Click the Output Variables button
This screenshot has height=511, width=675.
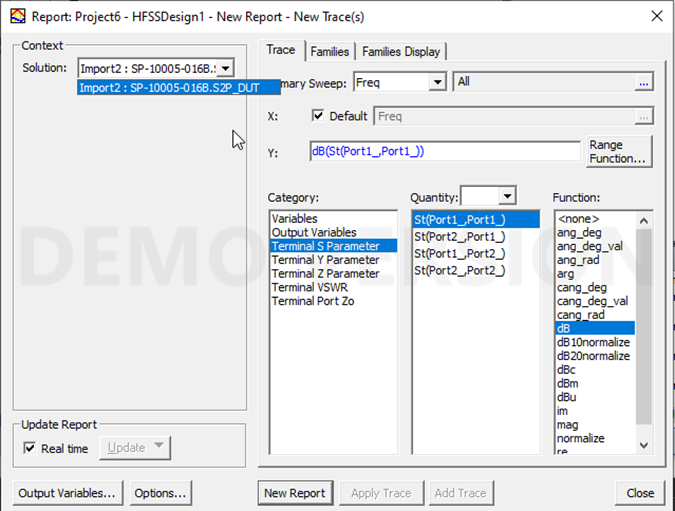point(67,493)
